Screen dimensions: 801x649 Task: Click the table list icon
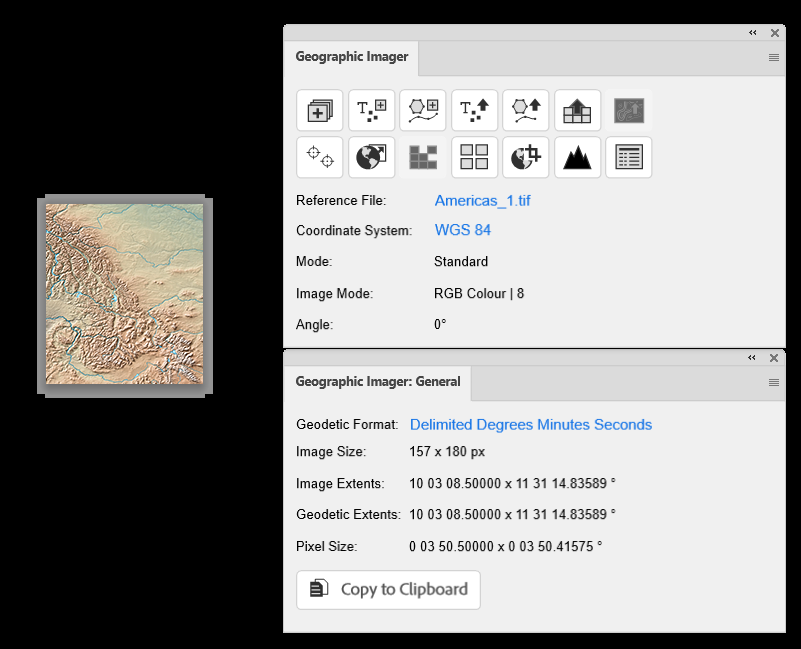click(x=629, y=157)
